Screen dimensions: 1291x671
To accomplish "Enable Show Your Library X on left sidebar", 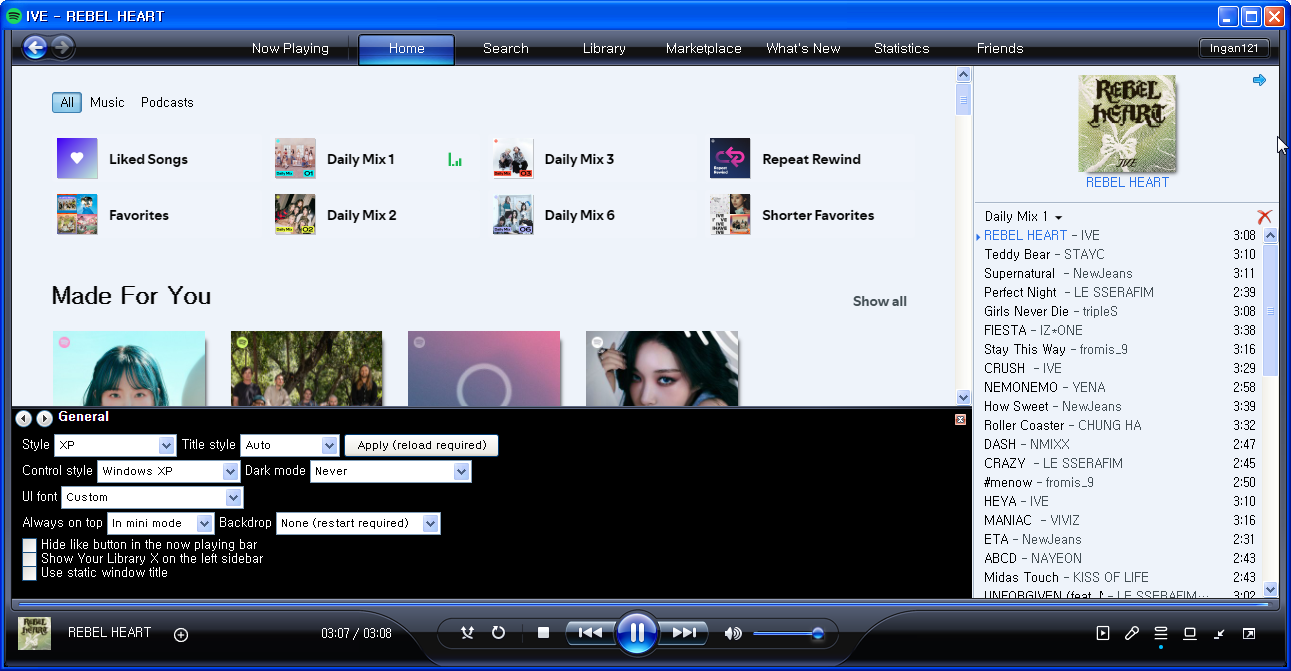I will [29, 559].
